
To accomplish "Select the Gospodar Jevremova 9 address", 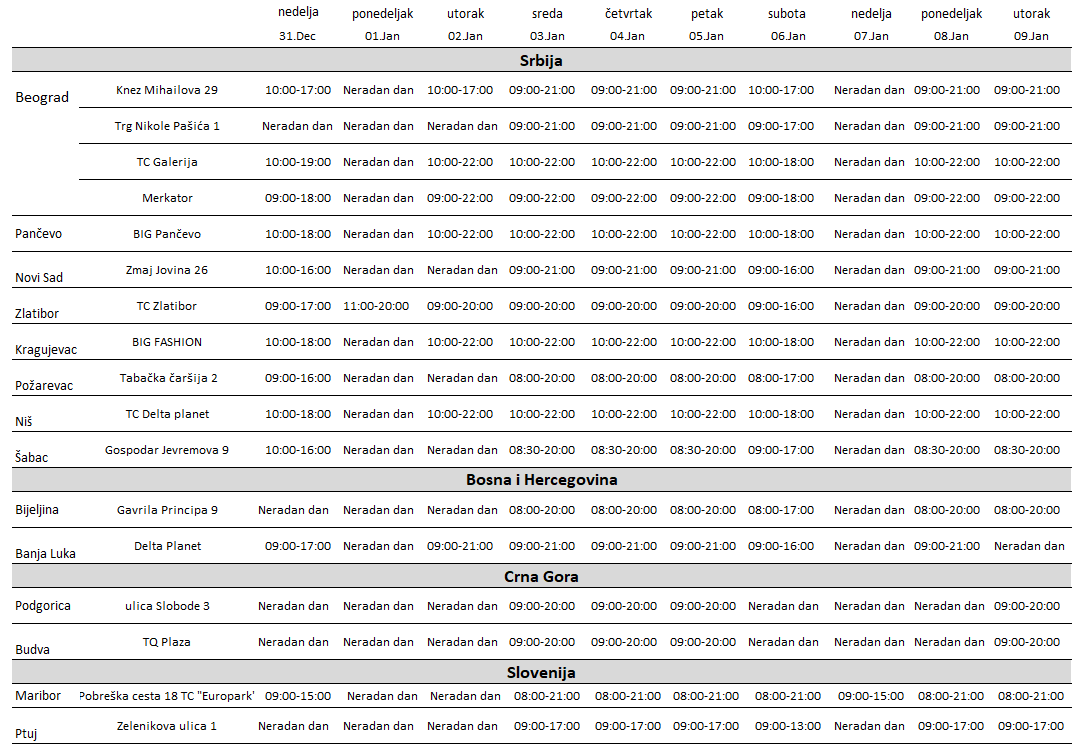I will (x=167, y=450).
